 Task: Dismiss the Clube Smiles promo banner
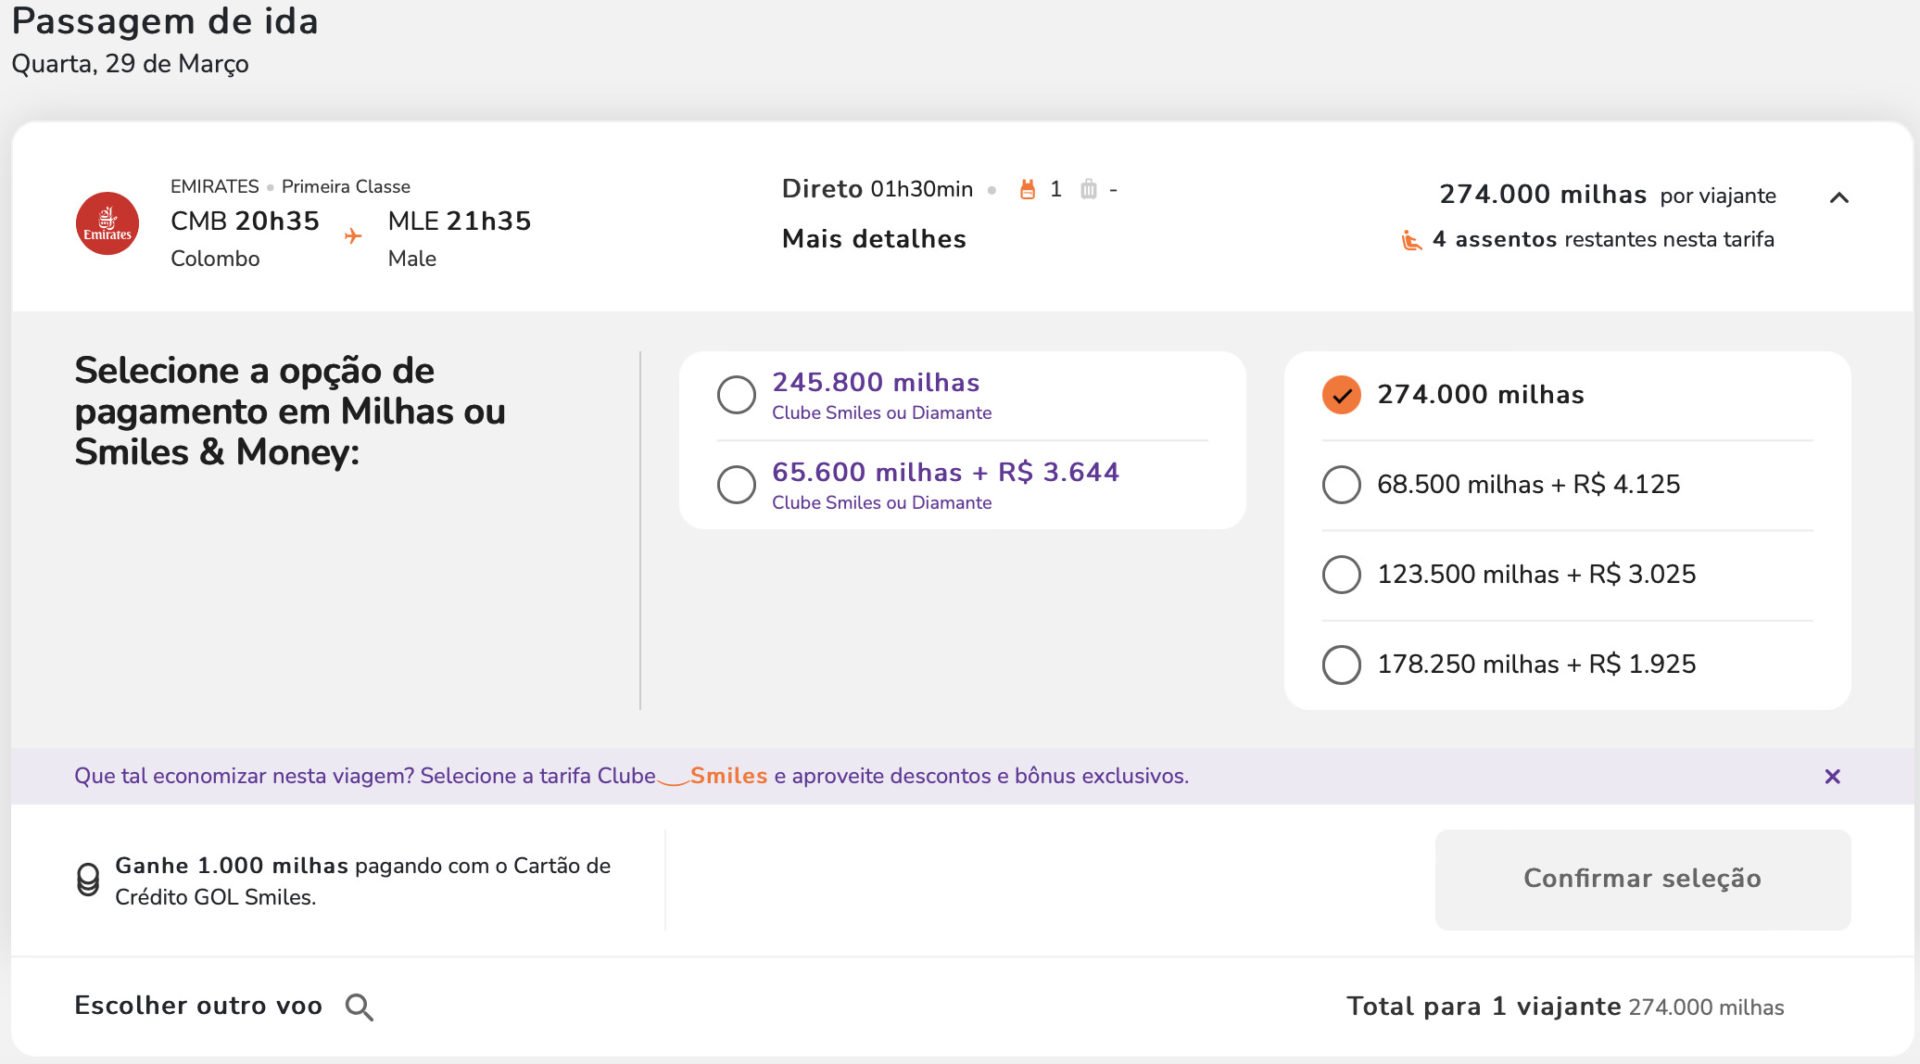click(x=1832, y=776)
